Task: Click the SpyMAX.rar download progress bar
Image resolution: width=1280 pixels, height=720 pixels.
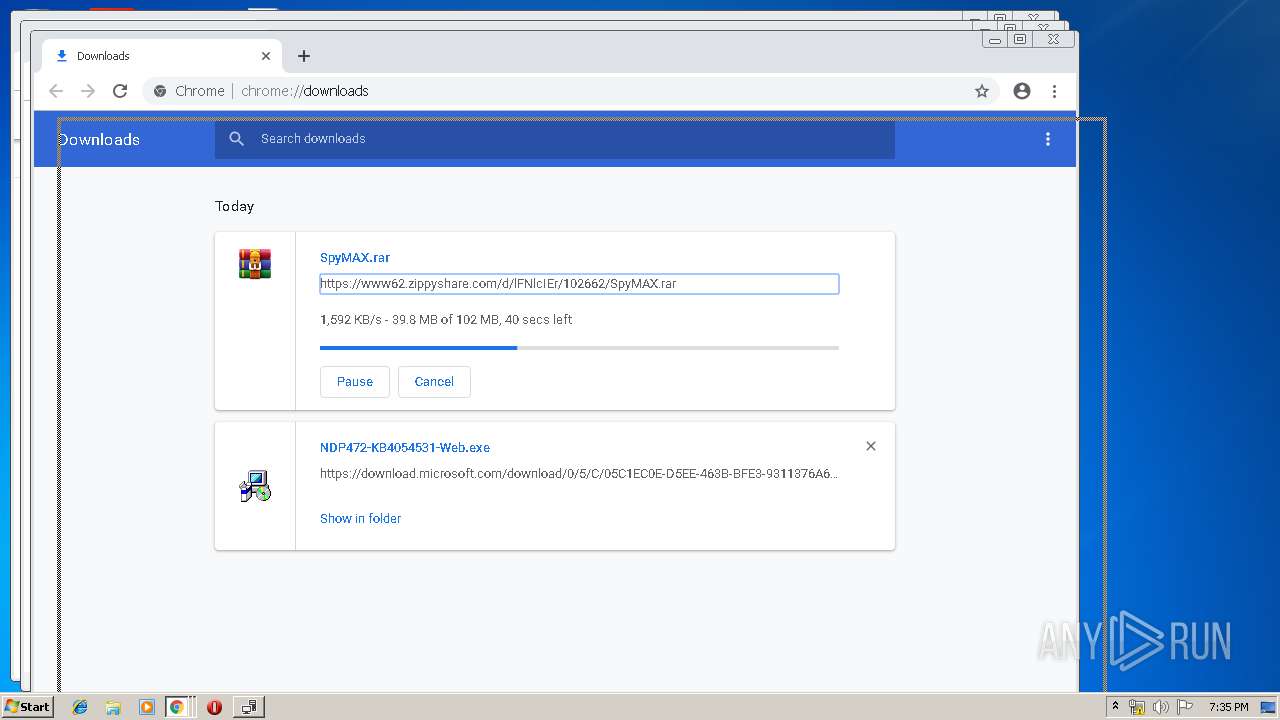Action: tap(579, 347)
